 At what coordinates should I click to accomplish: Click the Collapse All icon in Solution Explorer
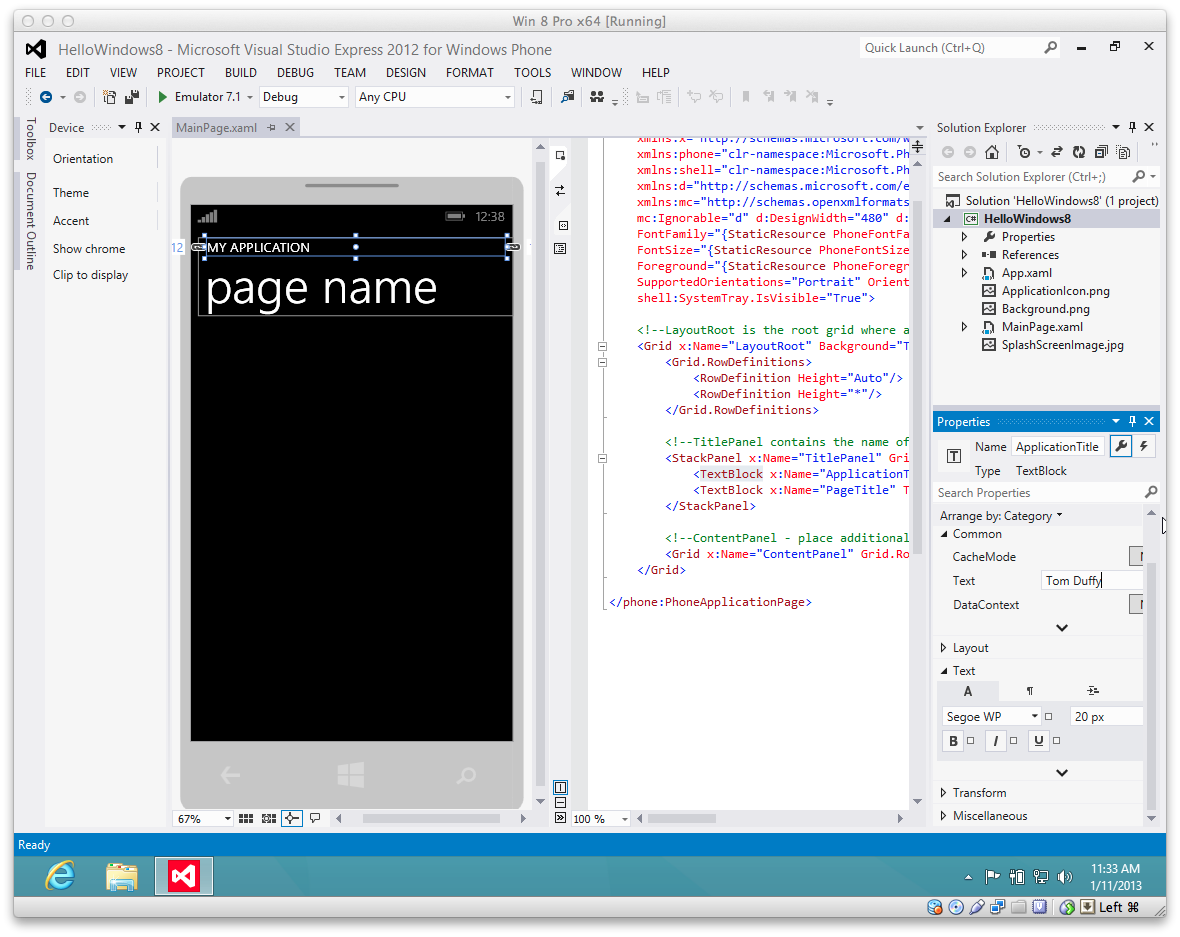[1101, 153]
